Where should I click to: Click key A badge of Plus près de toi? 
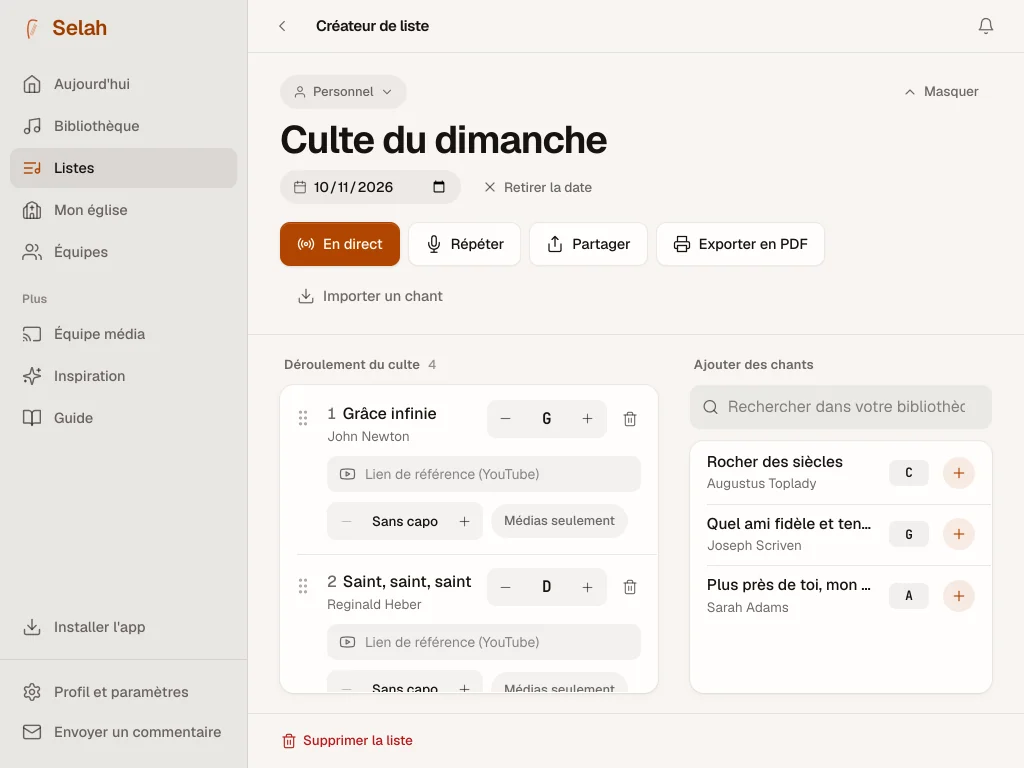pos(908,596)
